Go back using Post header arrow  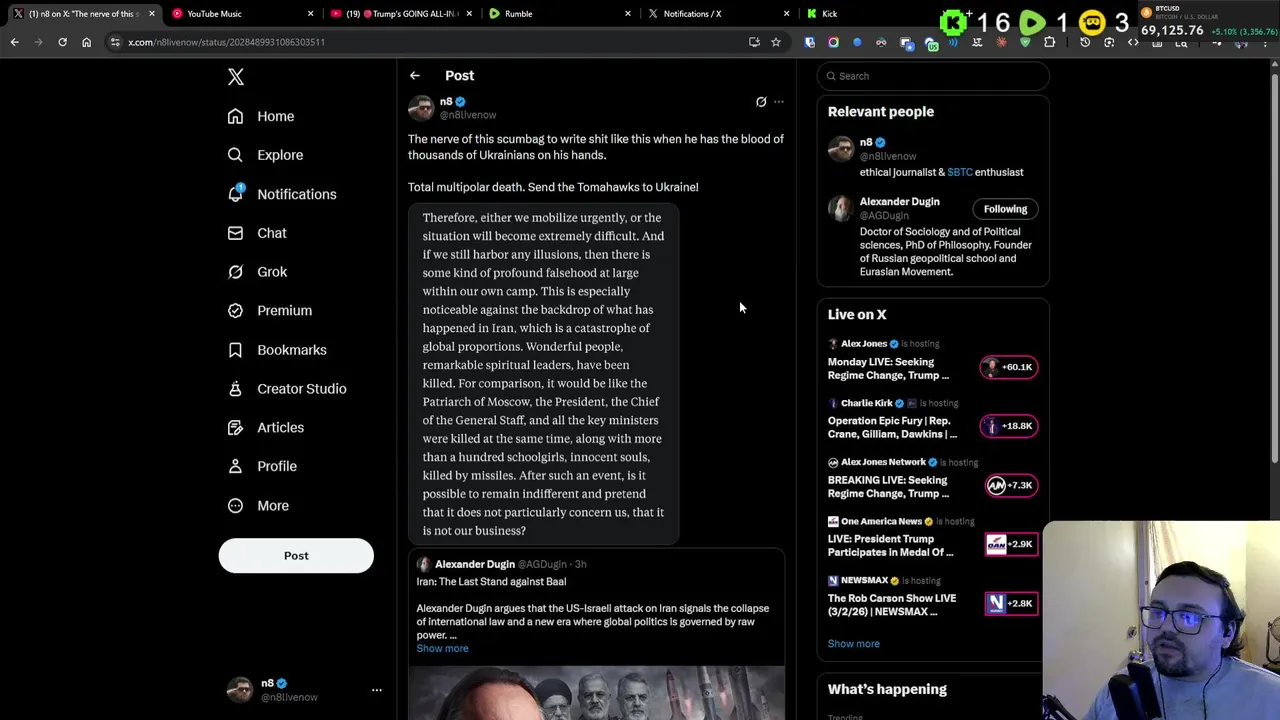pos(415,76)
